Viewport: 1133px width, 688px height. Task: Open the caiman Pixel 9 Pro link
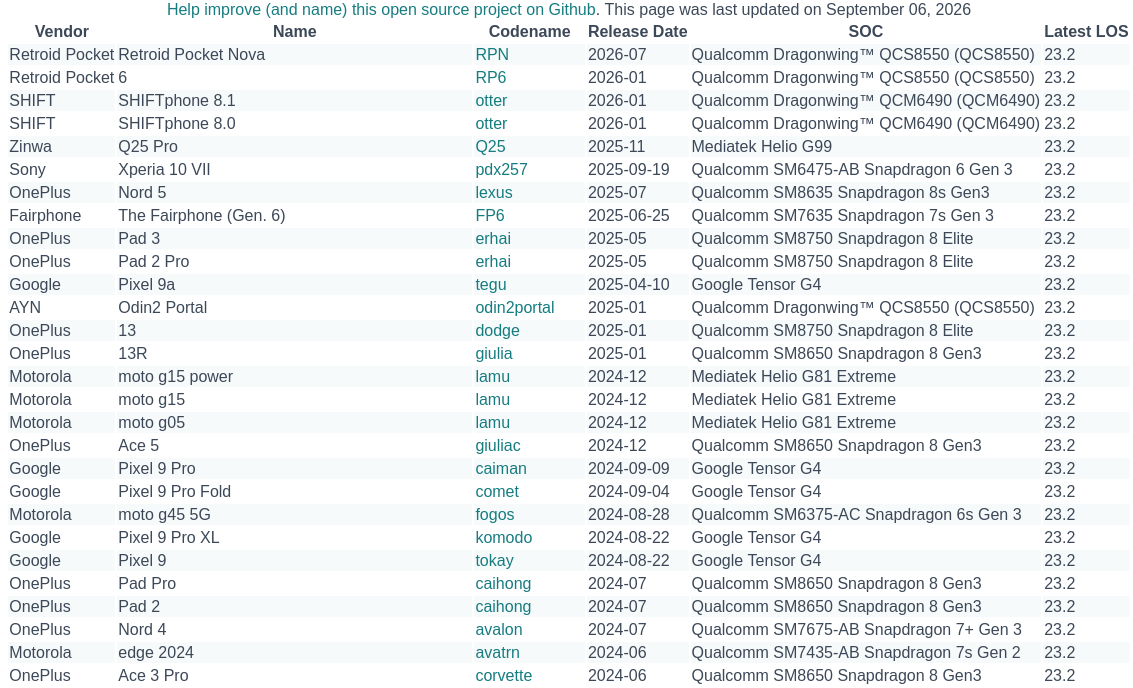pyautogui.click(x=501, y=469)
